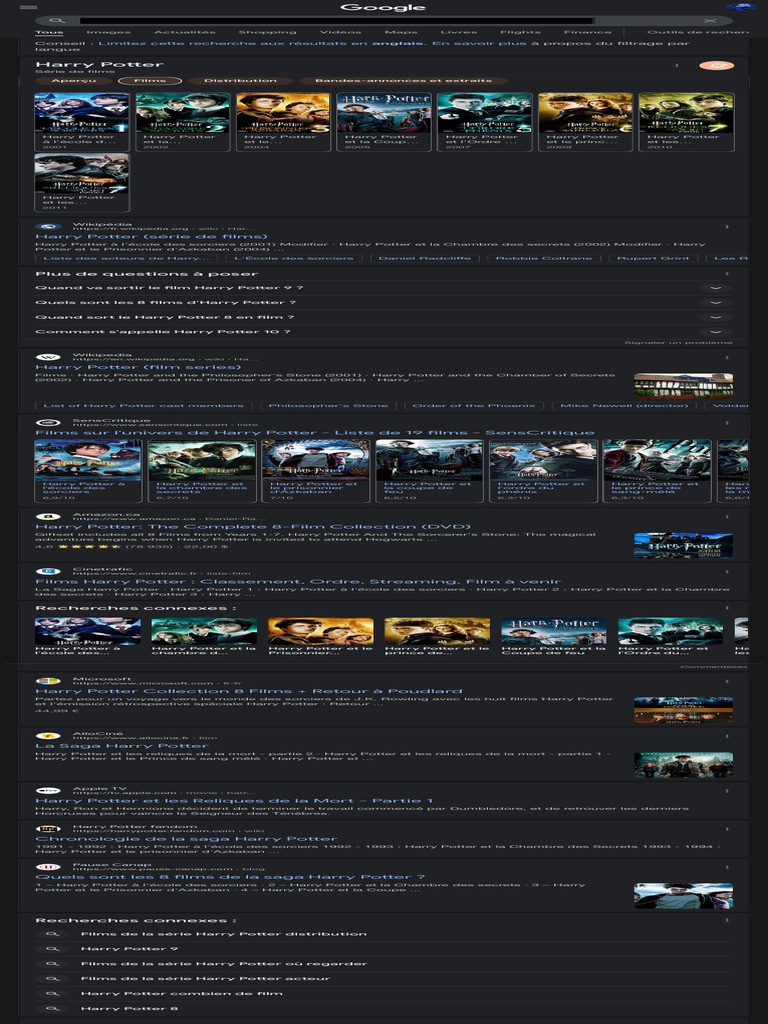Expand 'Comment s'appelle Harry Potter 10 ?' question
Screen dimensions: 768x1024
715,332
